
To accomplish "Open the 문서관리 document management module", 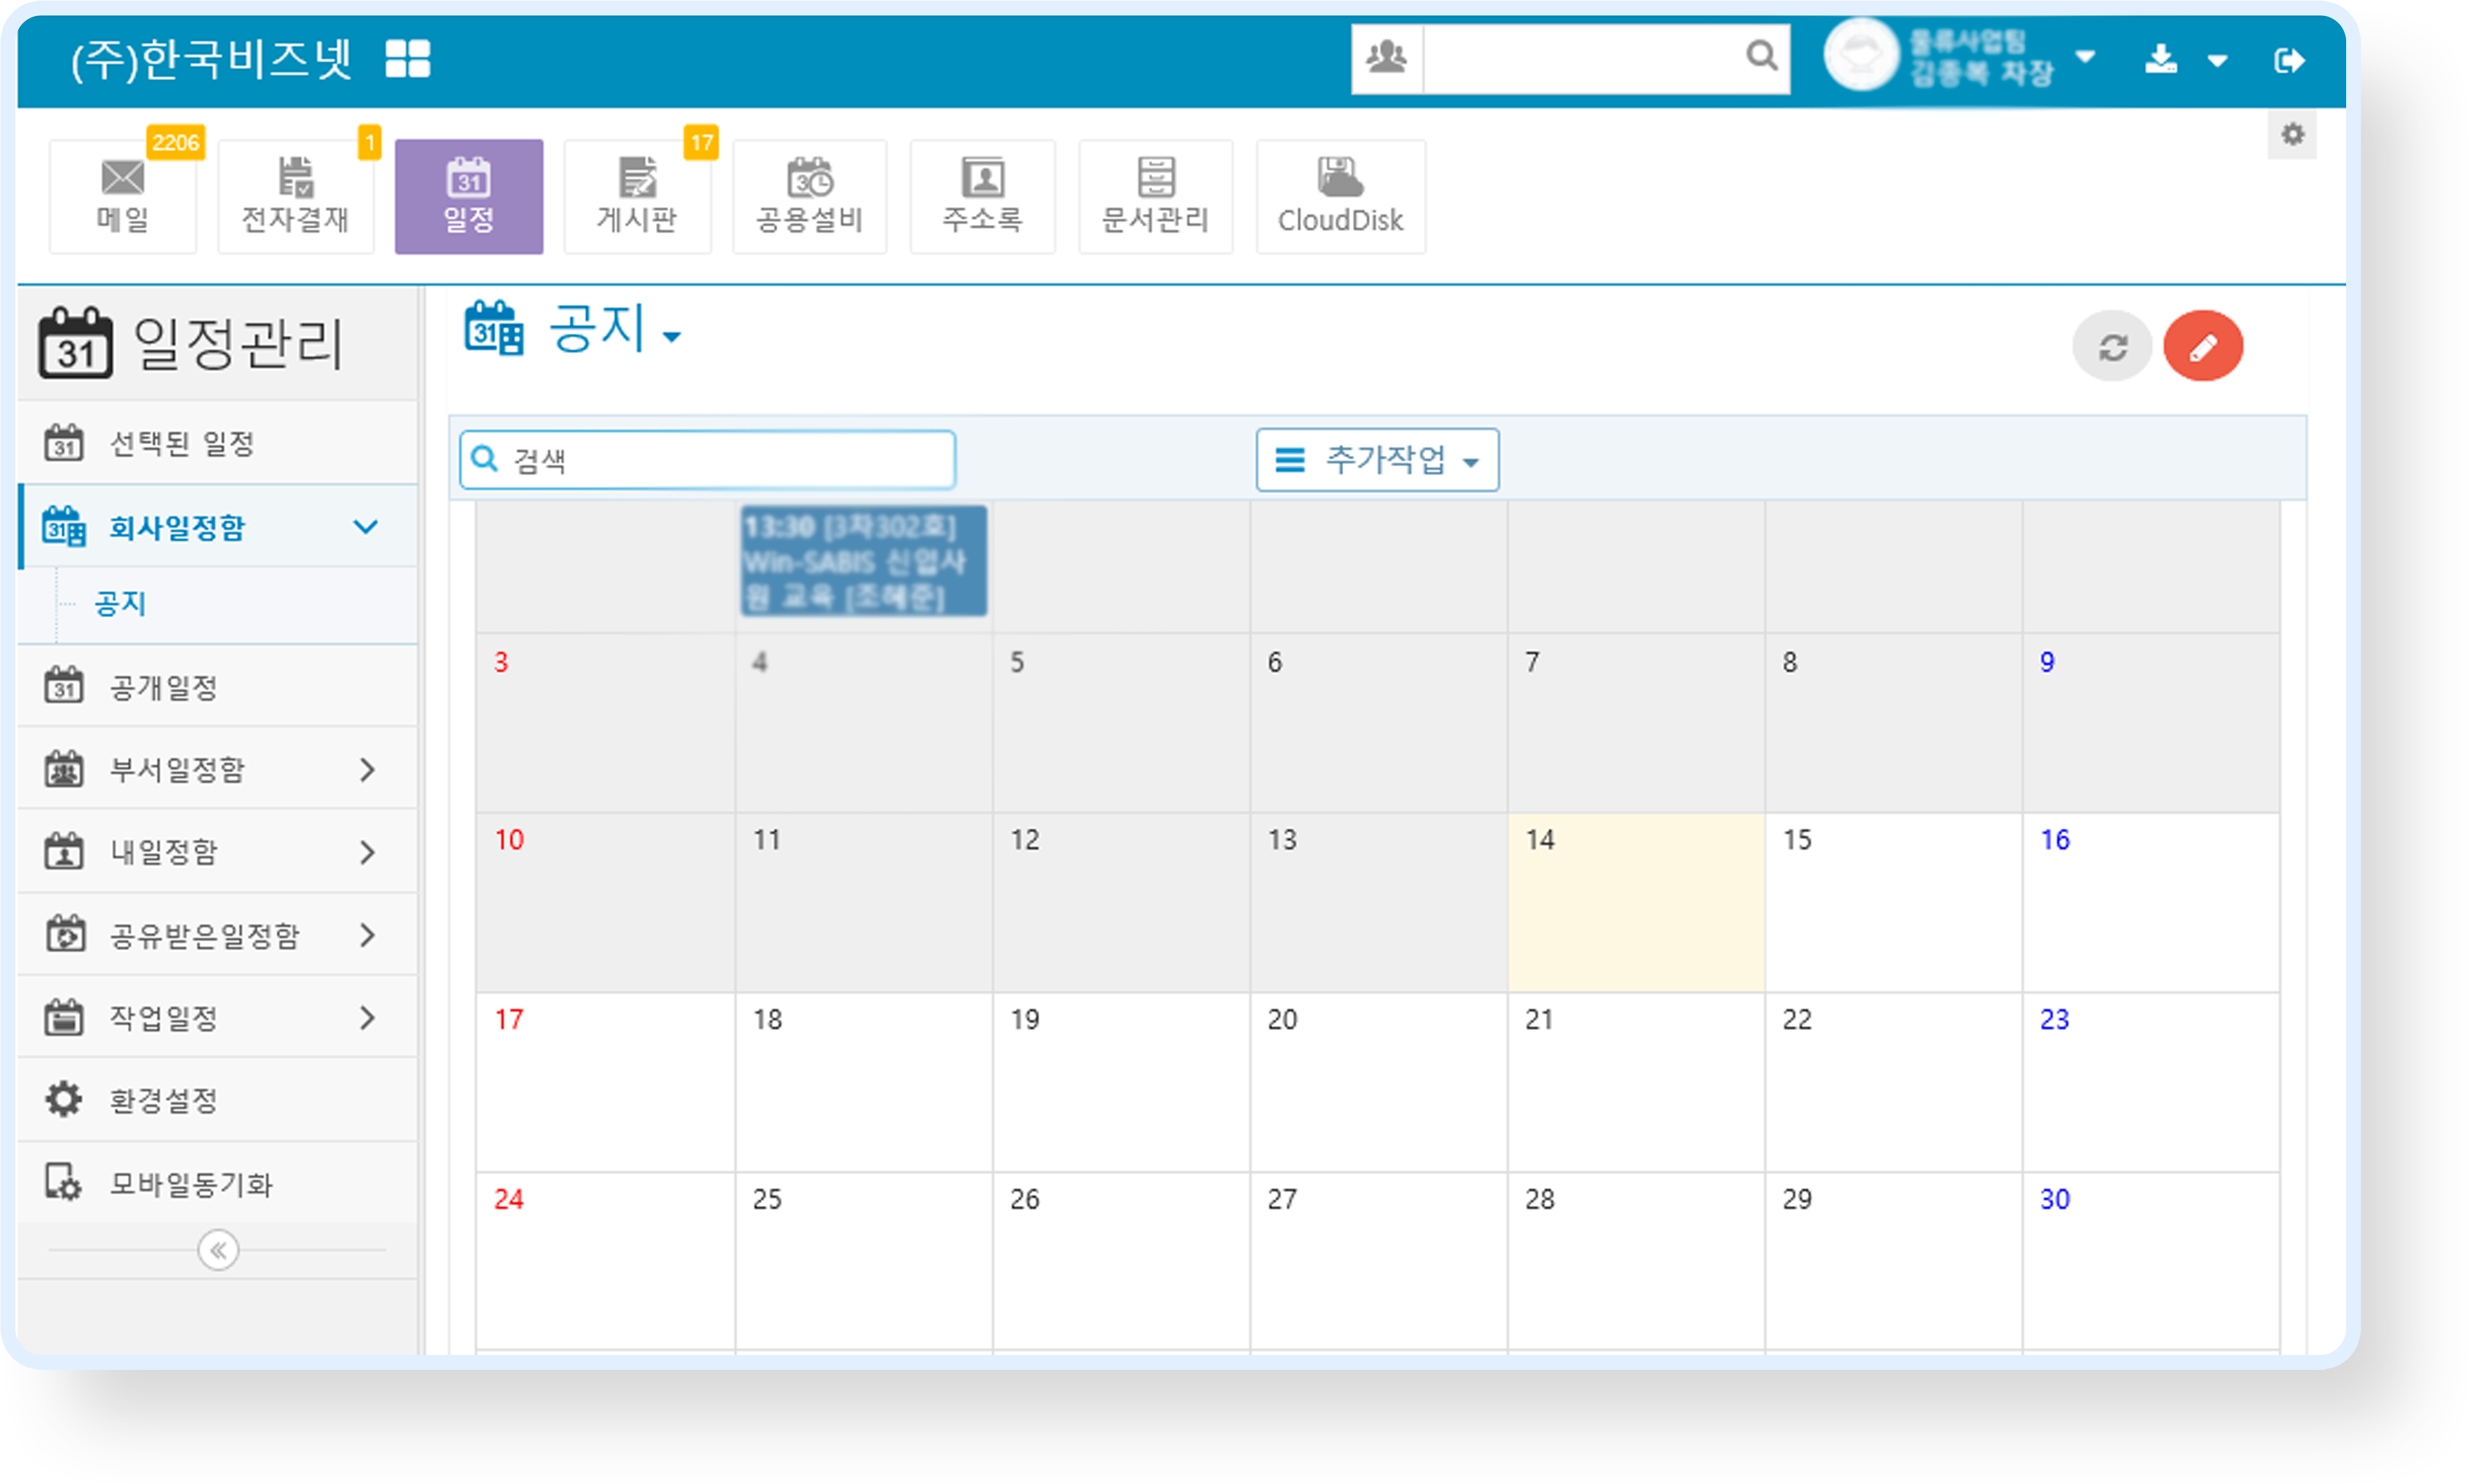I will coord(1155,196).
